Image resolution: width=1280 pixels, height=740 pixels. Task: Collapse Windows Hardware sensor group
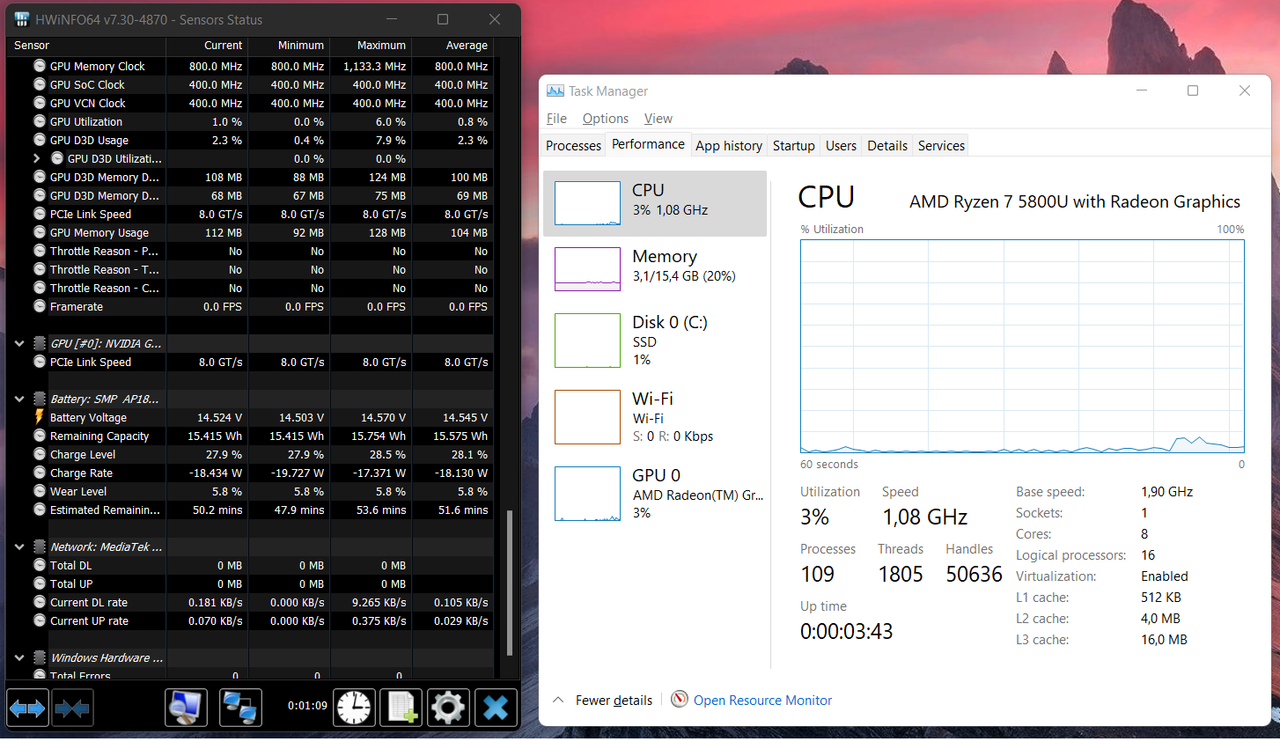(x=20, y=658)
